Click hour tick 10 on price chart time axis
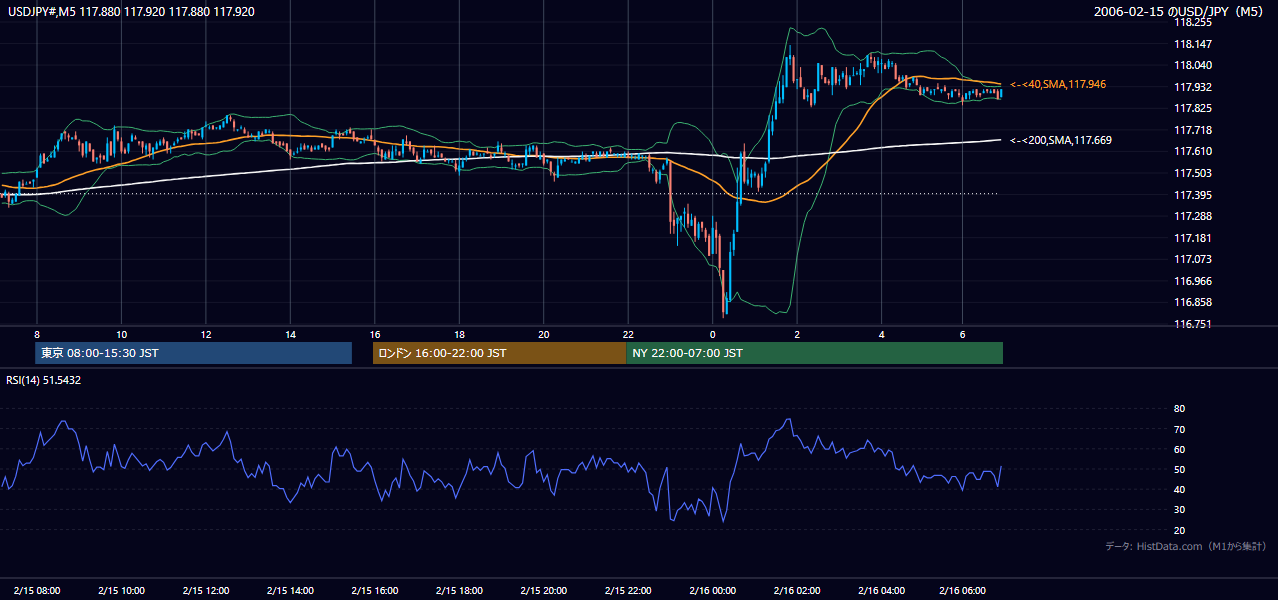Viewport: 1278px width, 600px height. (121, 334)
